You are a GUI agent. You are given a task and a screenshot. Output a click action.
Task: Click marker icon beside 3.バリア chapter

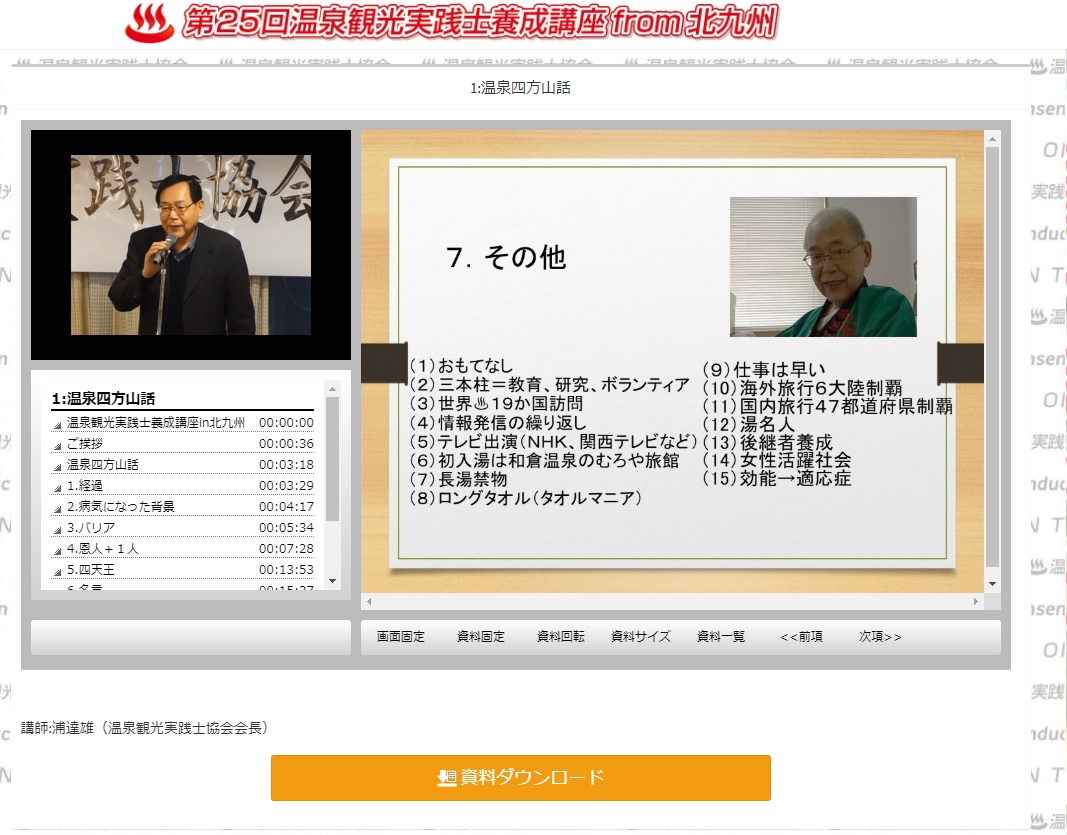tap(58, 530)
